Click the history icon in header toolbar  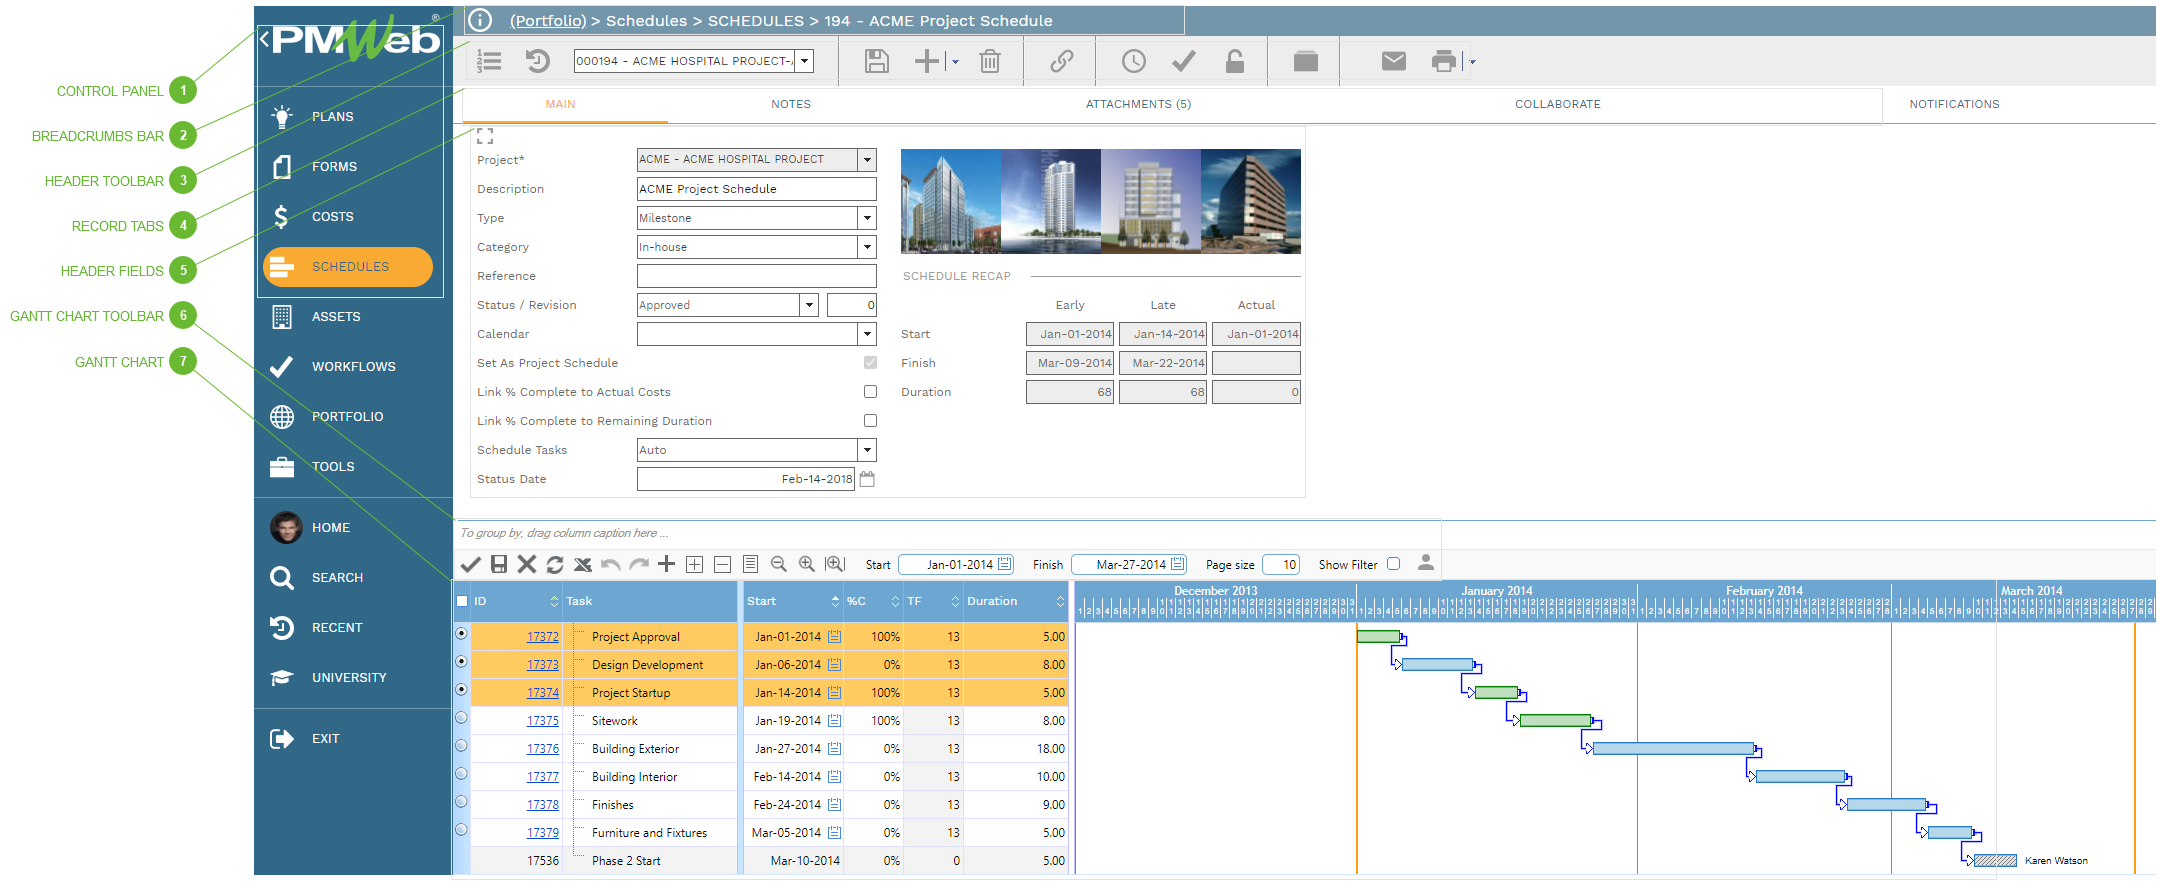[538, 61]
